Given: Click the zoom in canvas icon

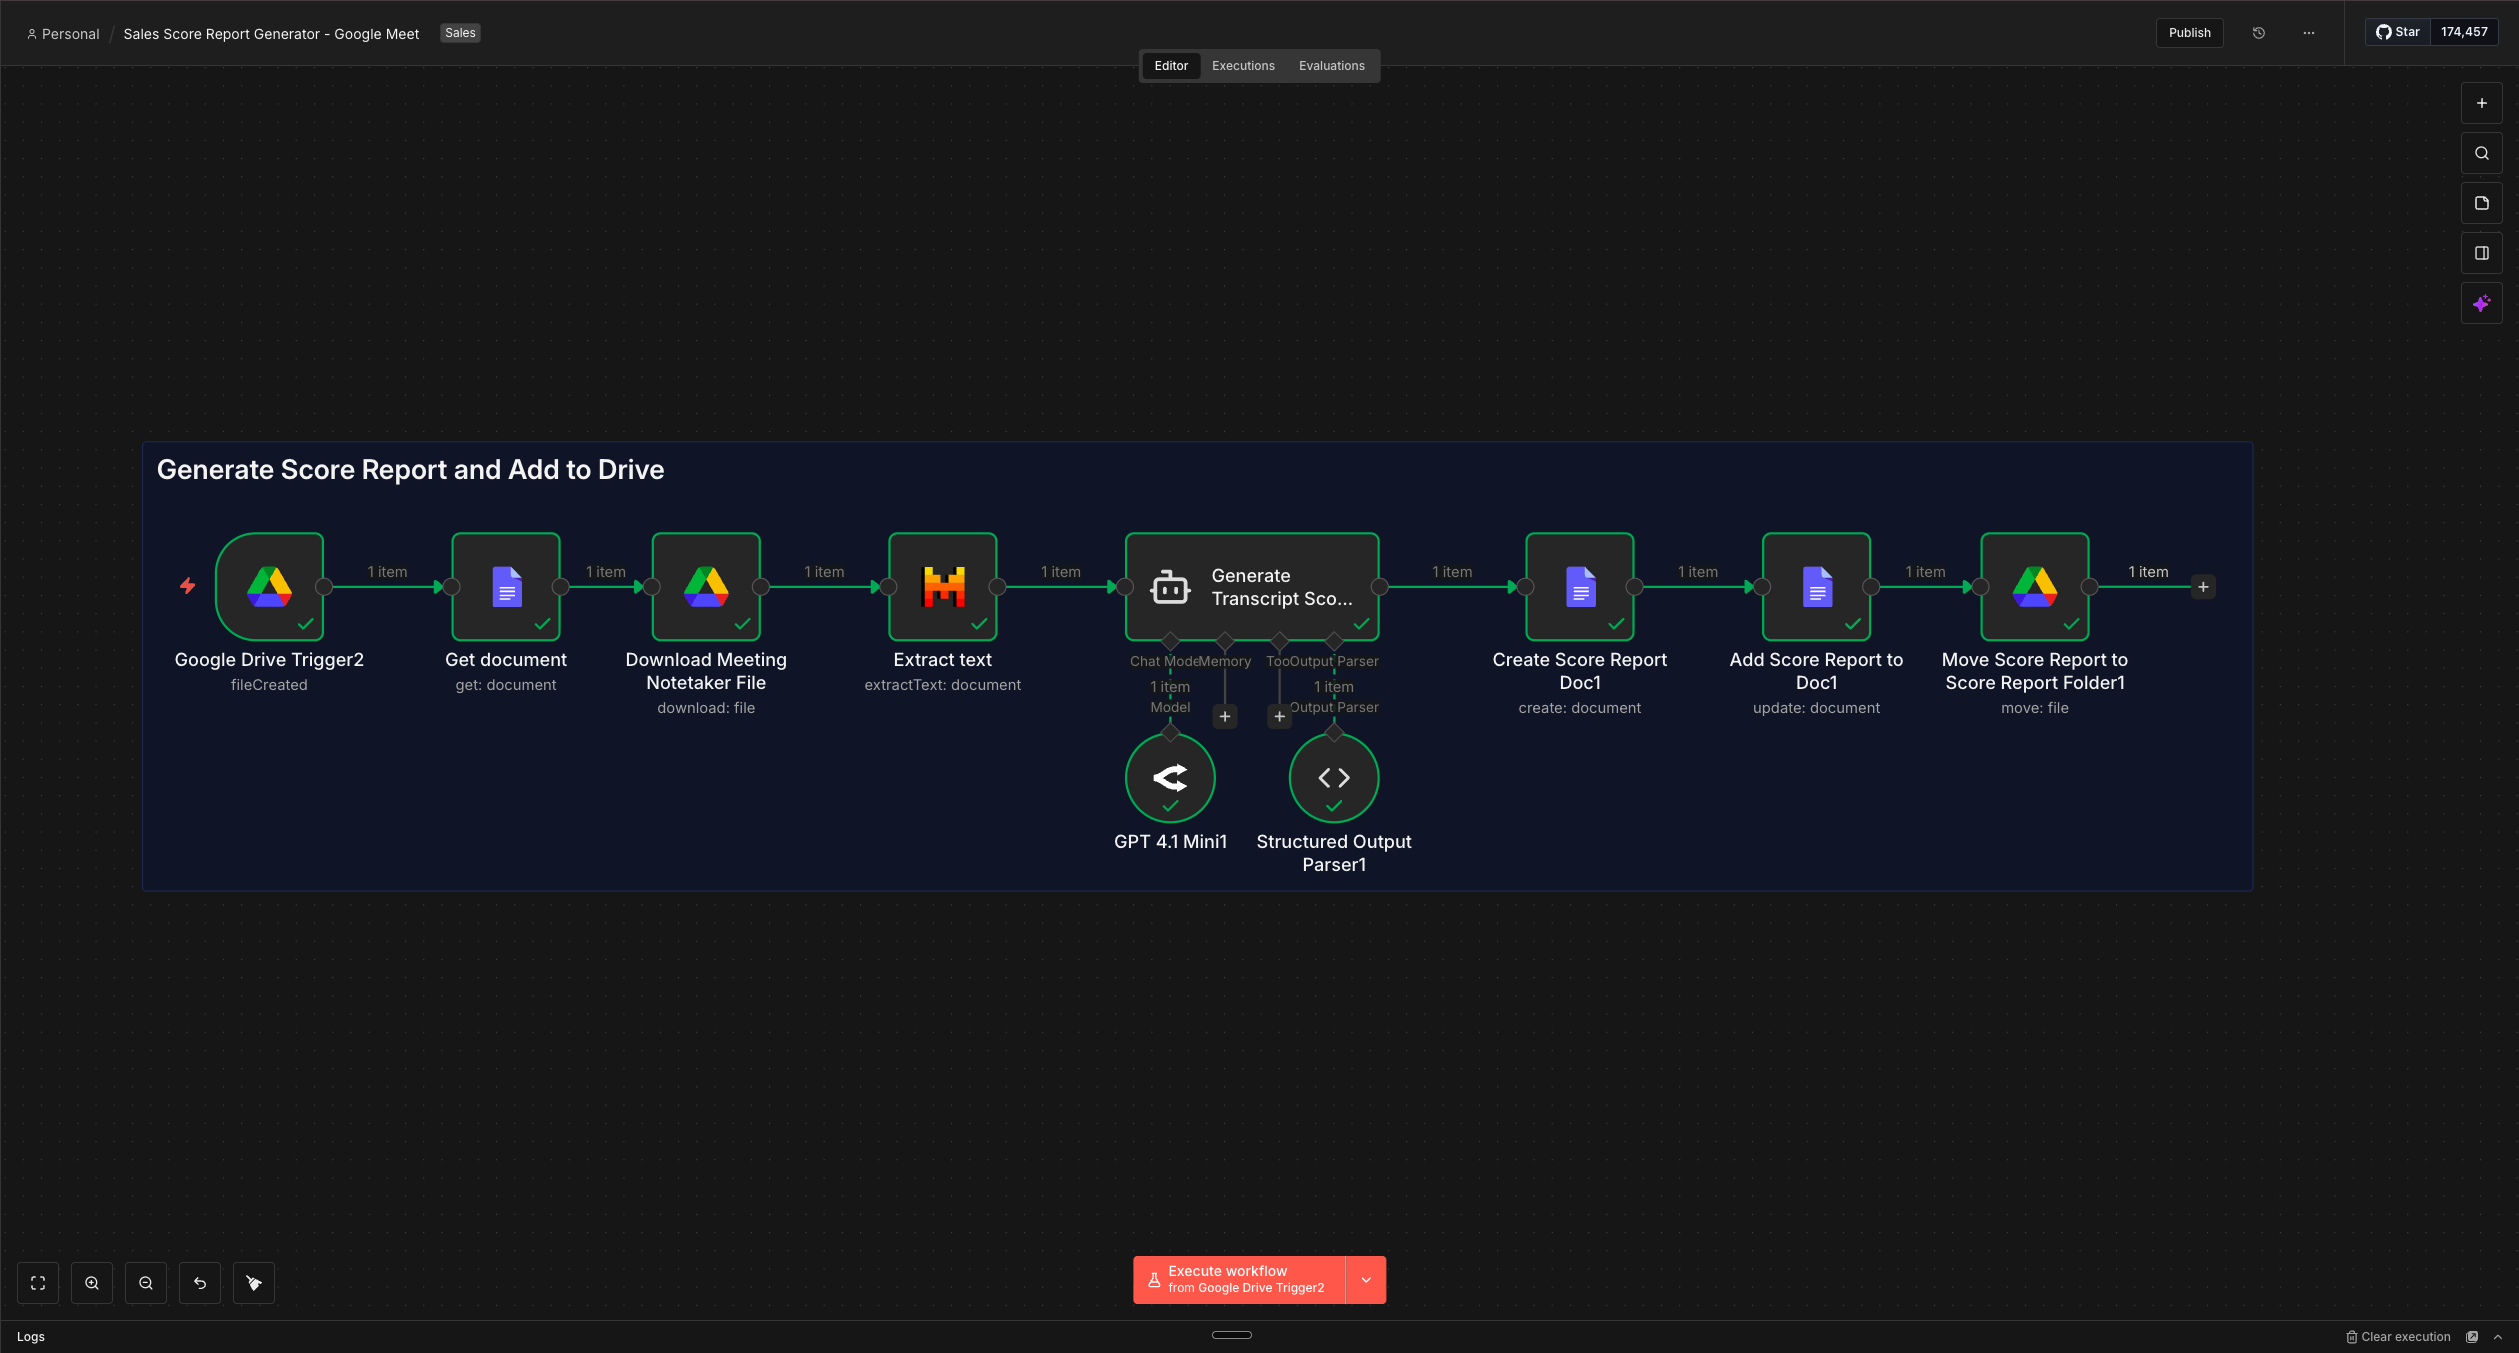Looking at the screenshot, I should (x=92, y=1283).
